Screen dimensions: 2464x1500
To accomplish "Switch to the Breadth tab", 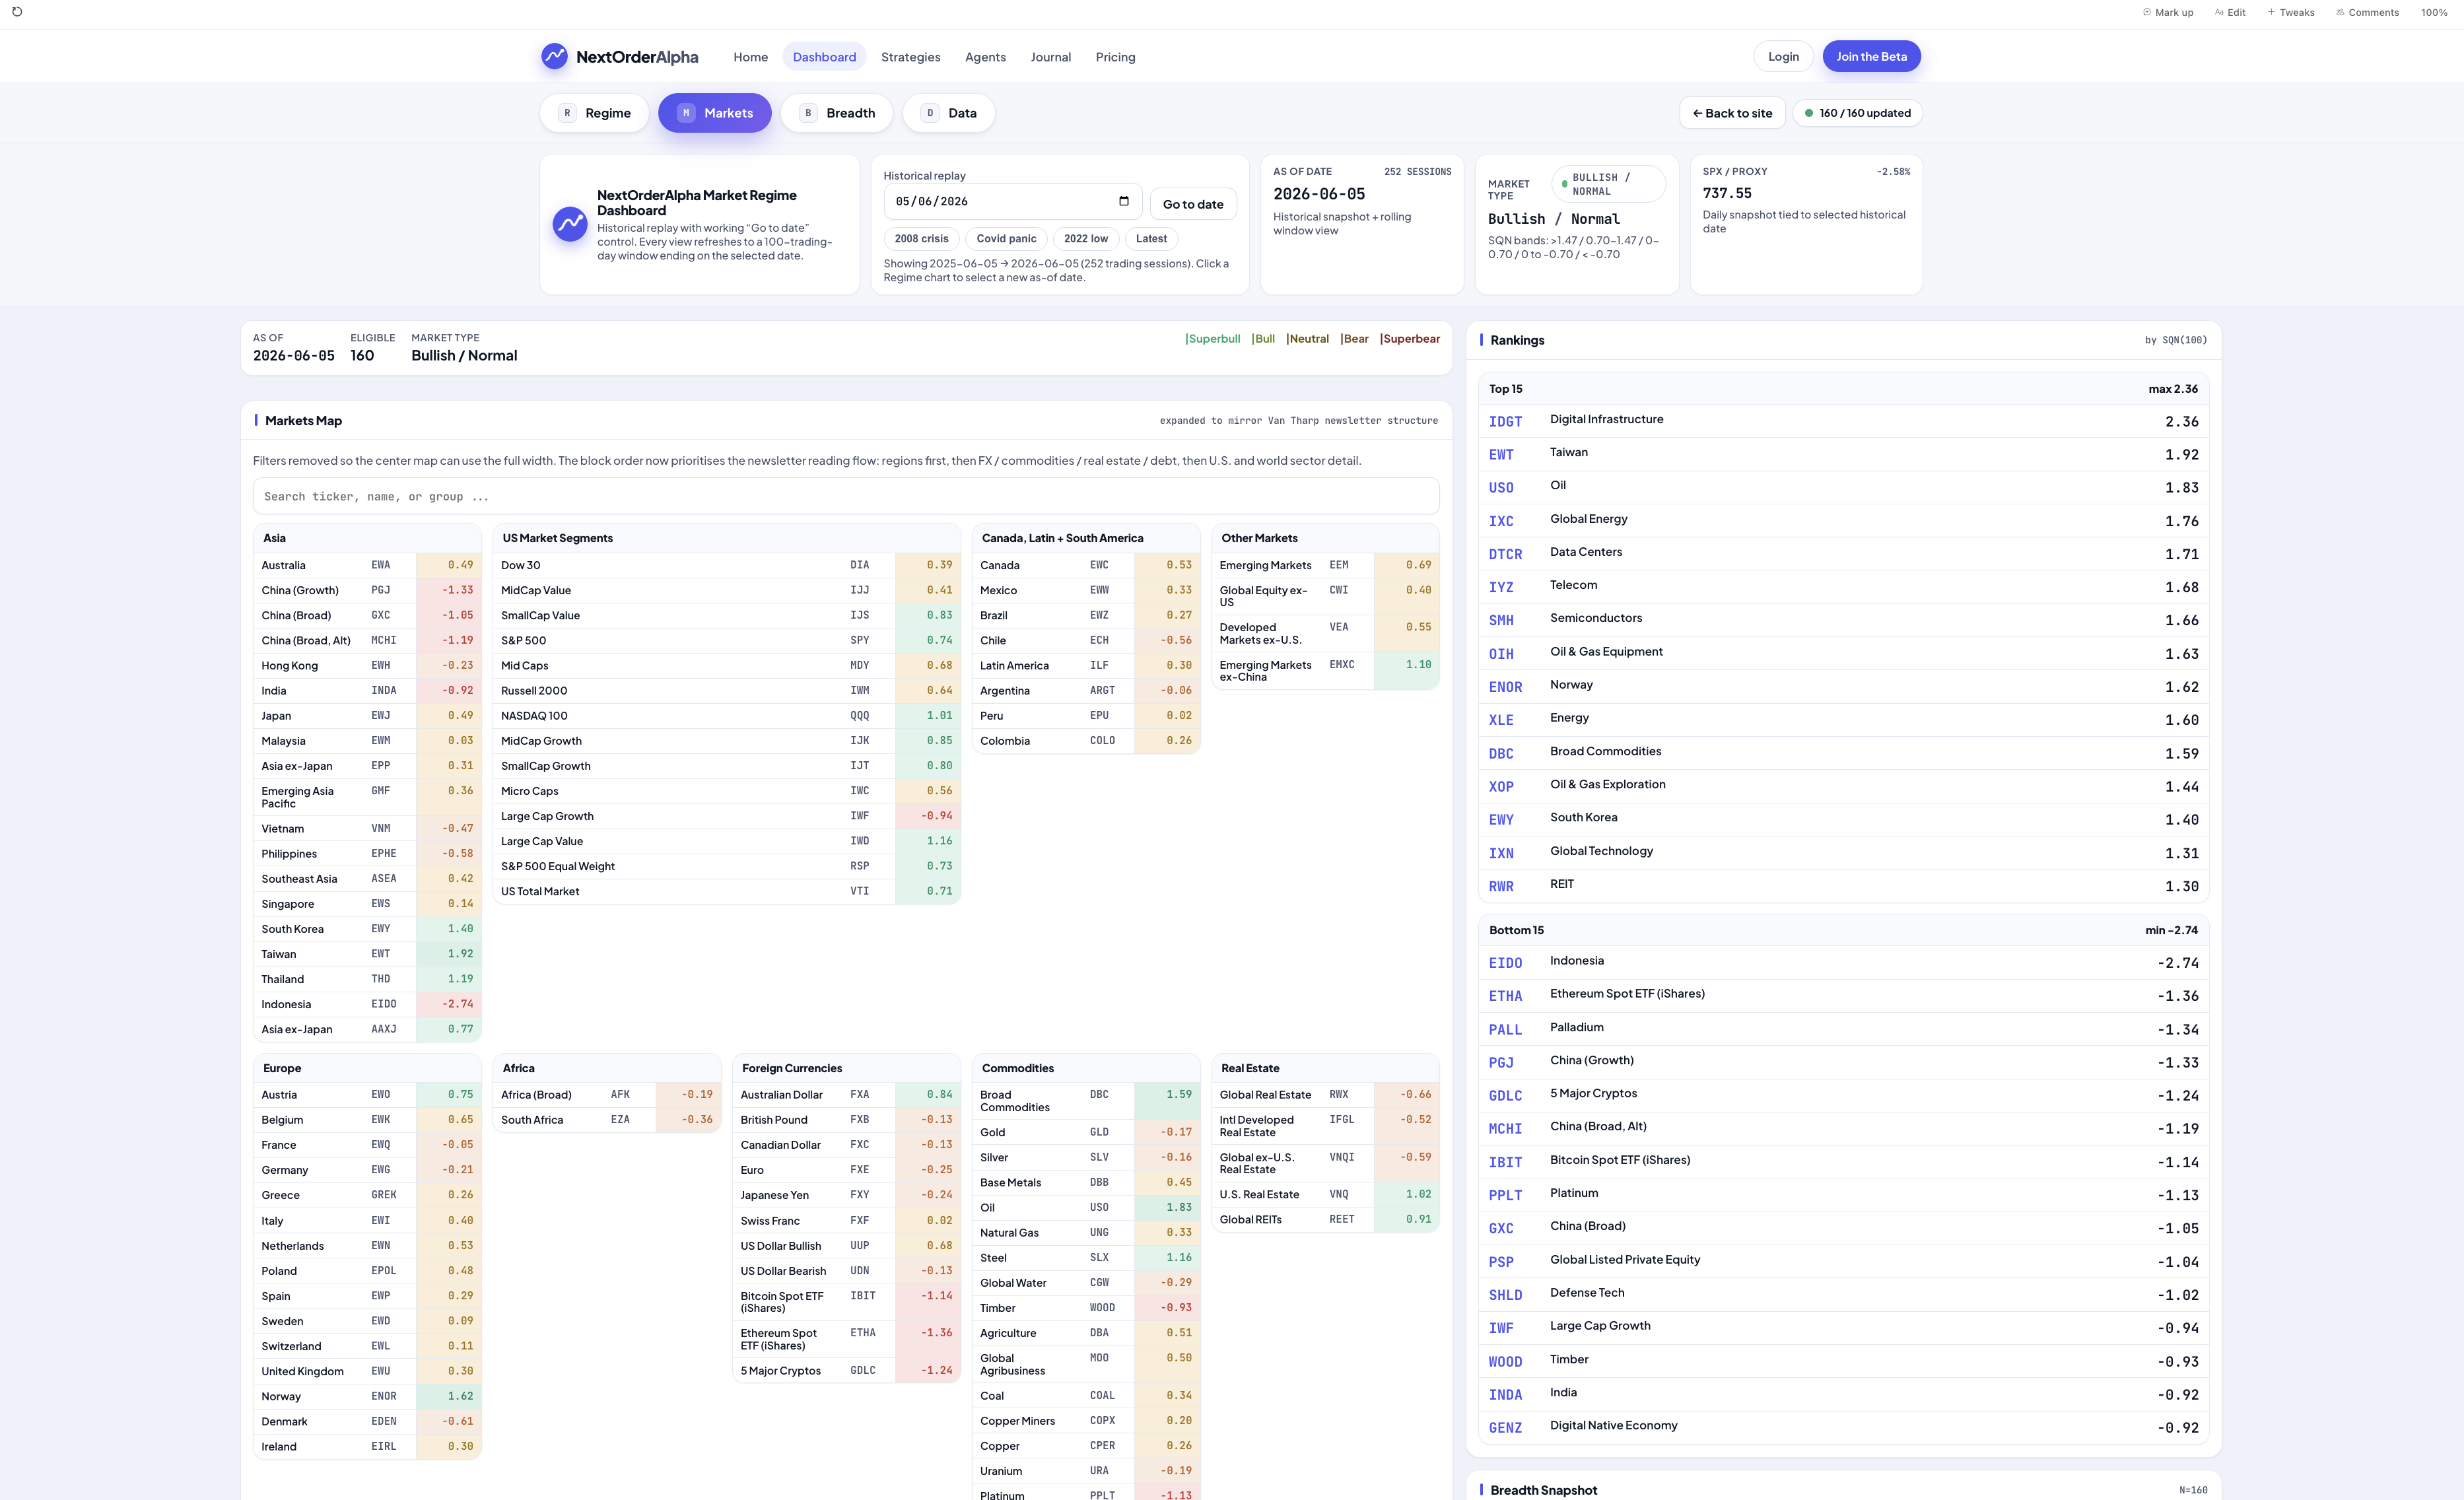I will (x=837, y=113).
